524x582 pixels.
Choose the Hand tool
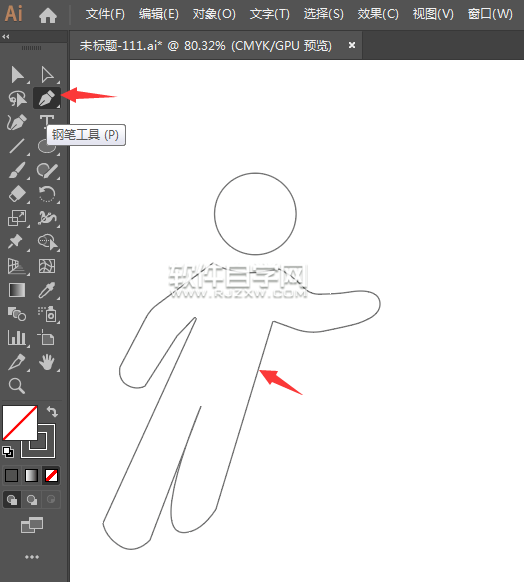coord(47,362)
